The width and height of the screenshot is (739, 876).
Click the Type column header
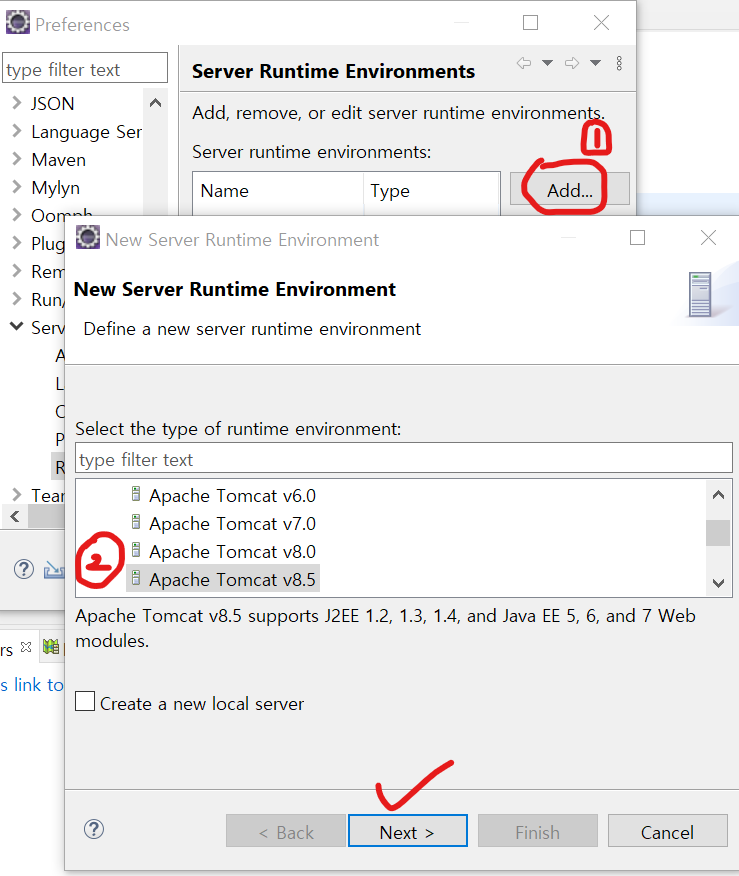click(x=432, y=191)
